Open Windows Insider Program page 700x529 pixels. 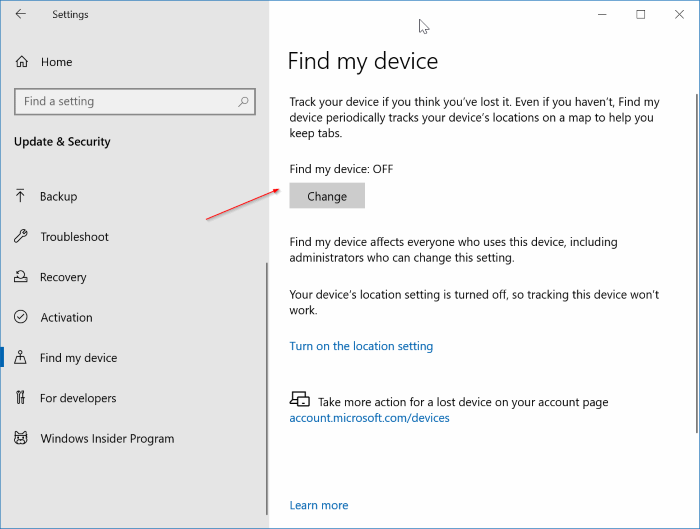107,439
